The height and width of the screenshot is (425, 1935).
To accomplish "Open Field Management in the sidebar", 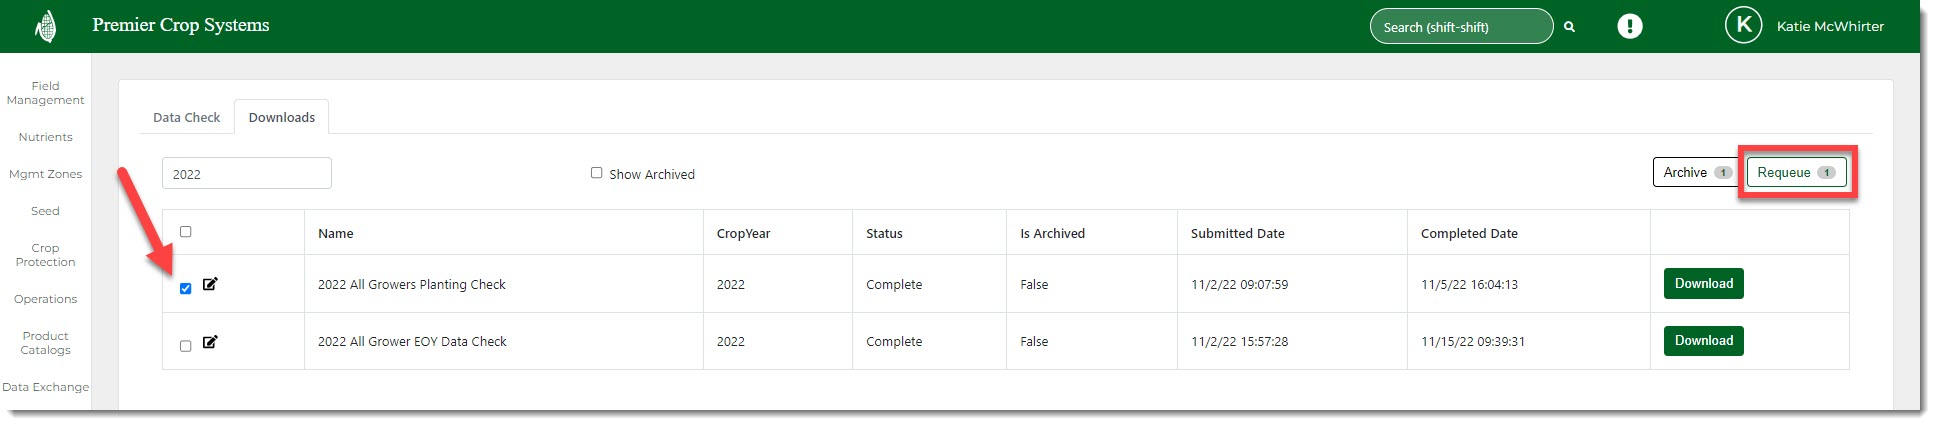I will click(x=45, y=93).
